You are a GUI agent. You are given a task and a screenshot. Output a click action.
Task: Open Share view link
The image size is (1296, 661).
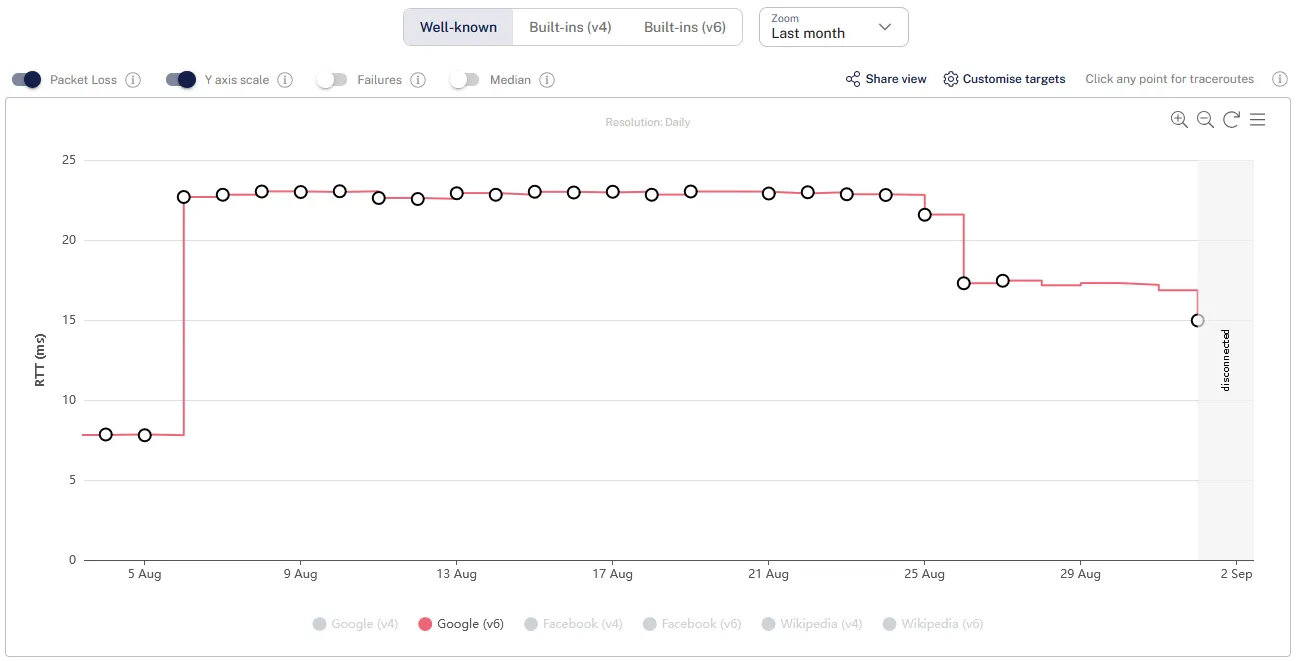click(x=886, y=79)
